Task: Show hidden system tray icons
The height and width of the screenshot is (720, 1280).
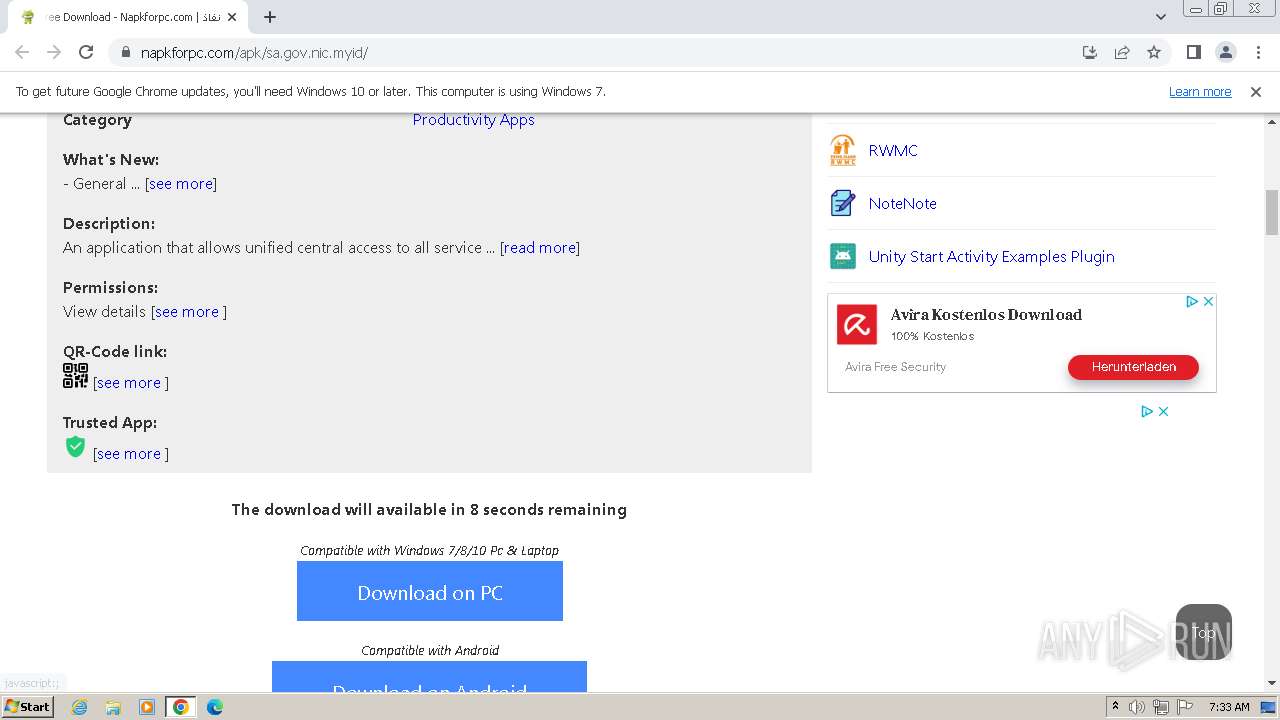Action: [x=1115, y=707]
